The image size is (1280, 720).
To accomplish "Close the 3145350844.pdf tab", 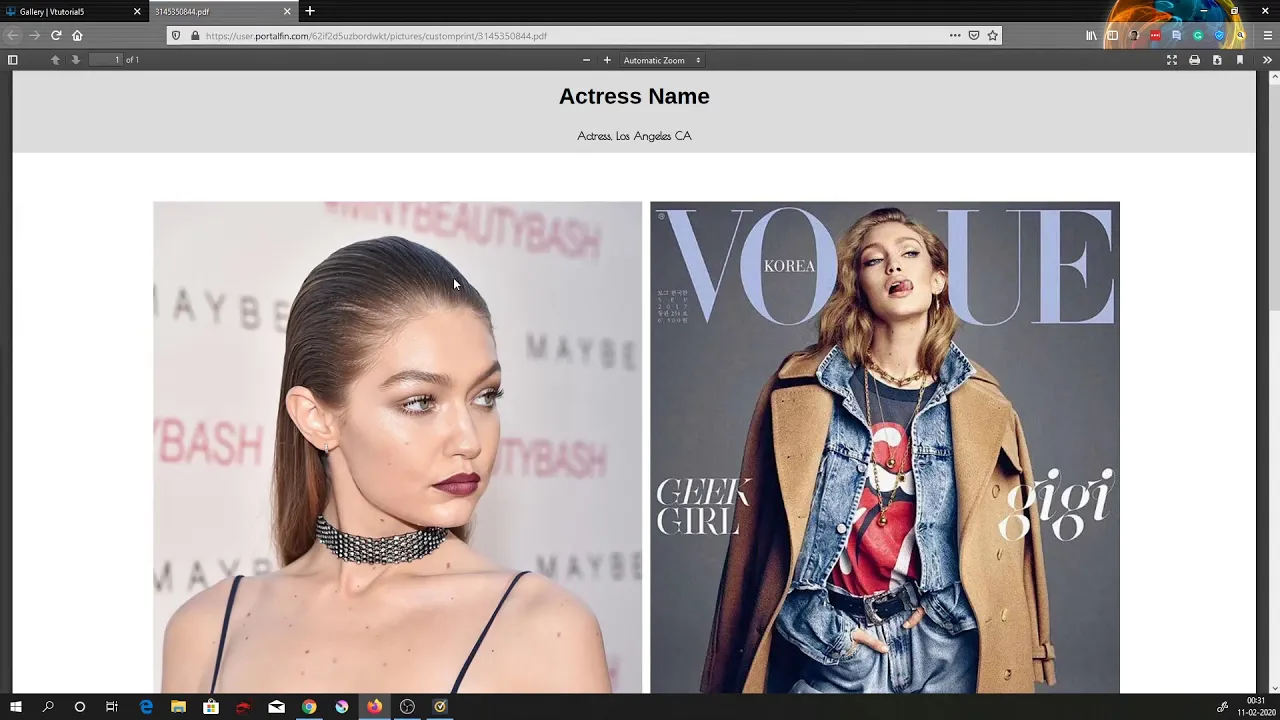I will [x=287, y=12].
